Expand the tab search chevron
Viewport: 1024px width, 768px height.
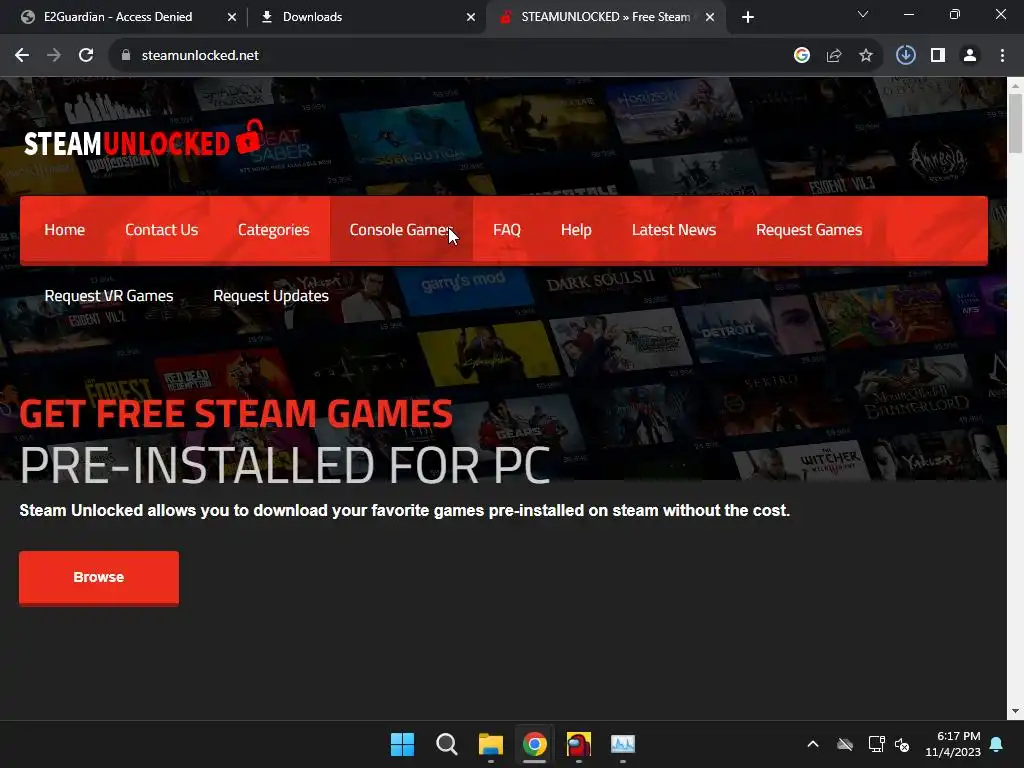pos(863,14)
